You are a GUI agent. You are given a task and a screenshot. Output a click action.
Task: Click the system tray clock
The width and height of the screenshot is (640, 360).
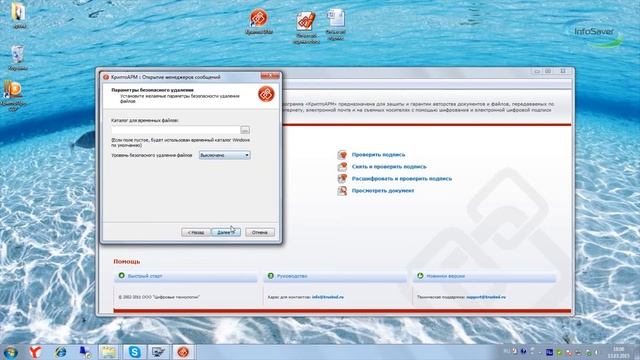click(x=619, y=352)
